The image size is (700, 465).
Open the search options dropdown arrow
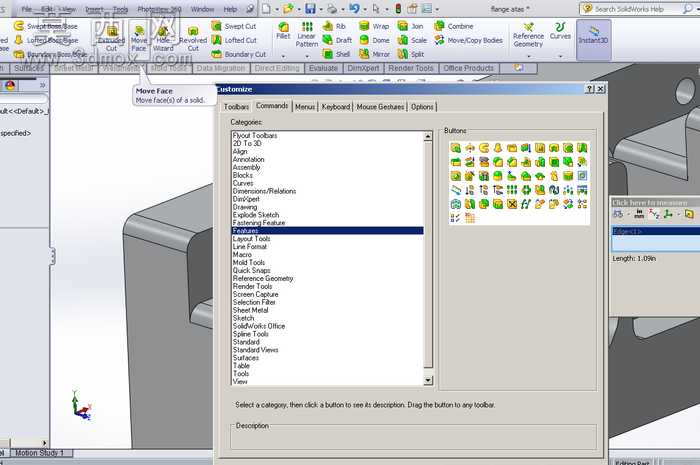[x=697, y=9]
